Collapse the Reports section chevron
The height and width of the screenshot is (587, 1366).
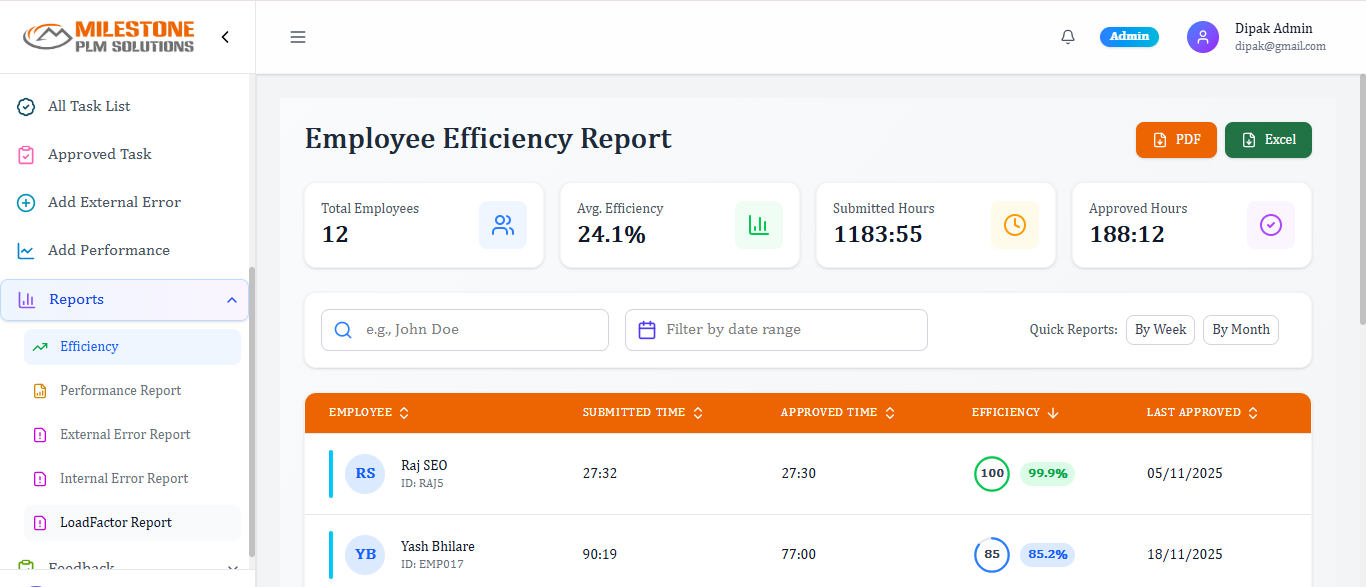click(232, 299)
